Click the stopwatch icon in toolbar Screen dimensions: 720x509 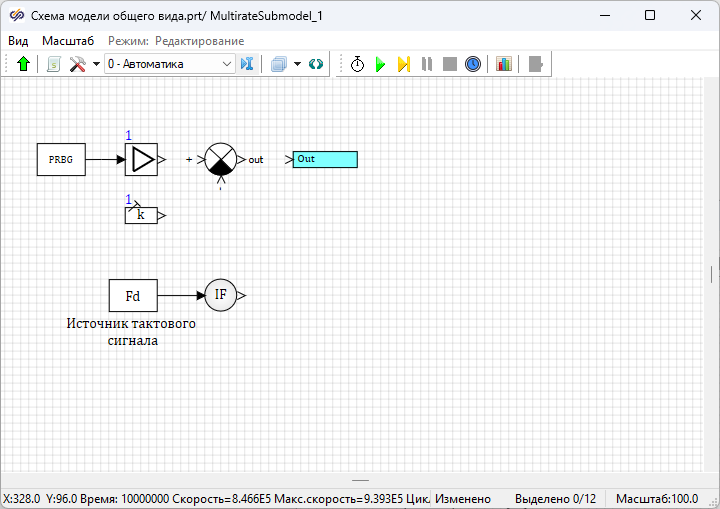pos(357,64)
